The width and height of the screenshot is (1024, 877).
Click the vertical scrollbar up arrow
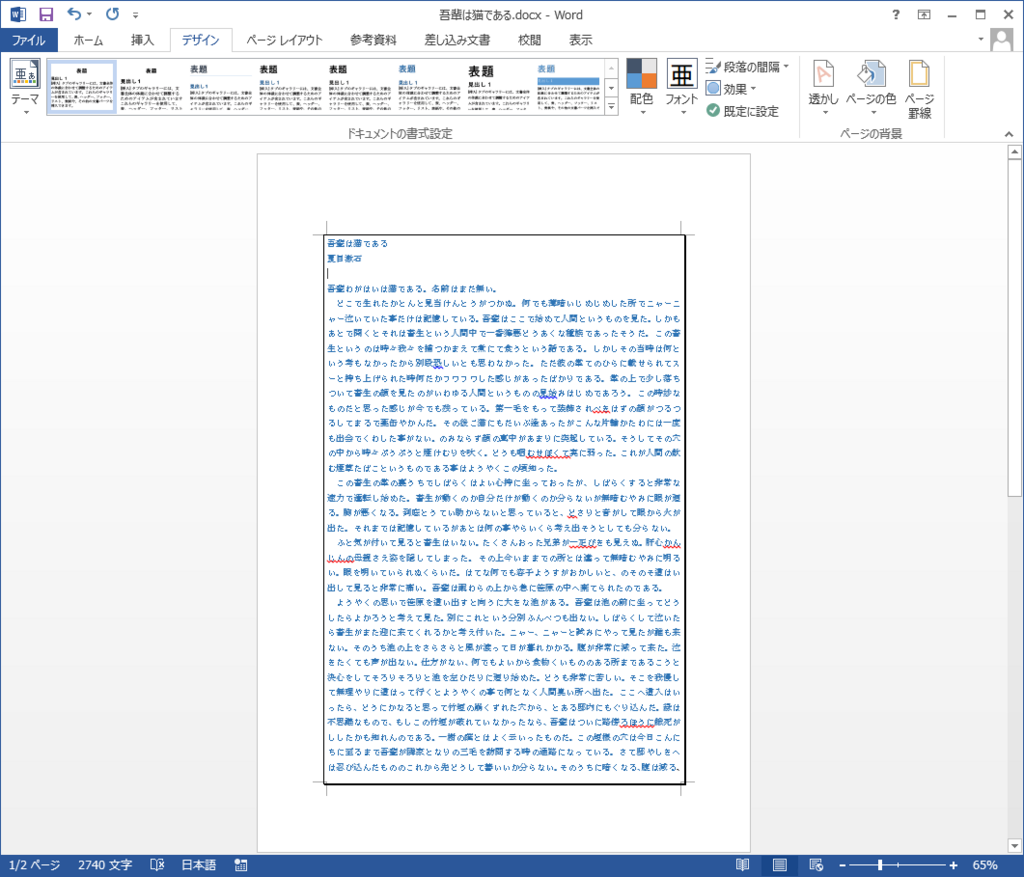coord(1014,152)
